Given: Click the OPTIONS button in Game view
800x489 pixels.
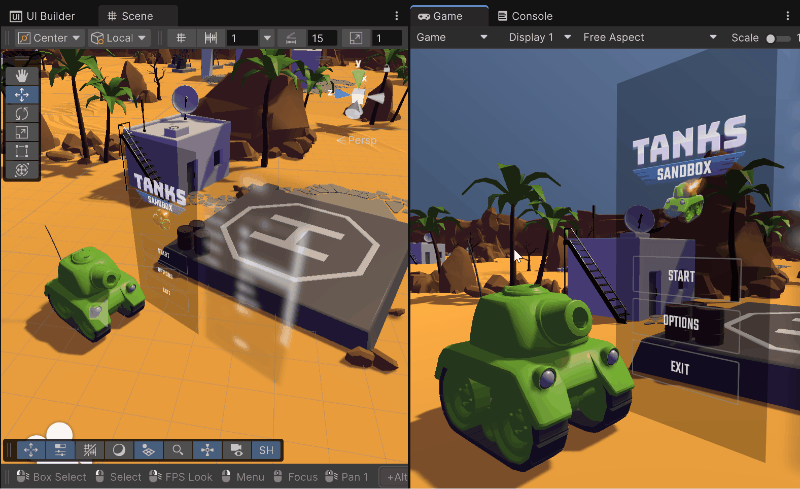Looking at the screenshot, I should click(x=683, y=323).
